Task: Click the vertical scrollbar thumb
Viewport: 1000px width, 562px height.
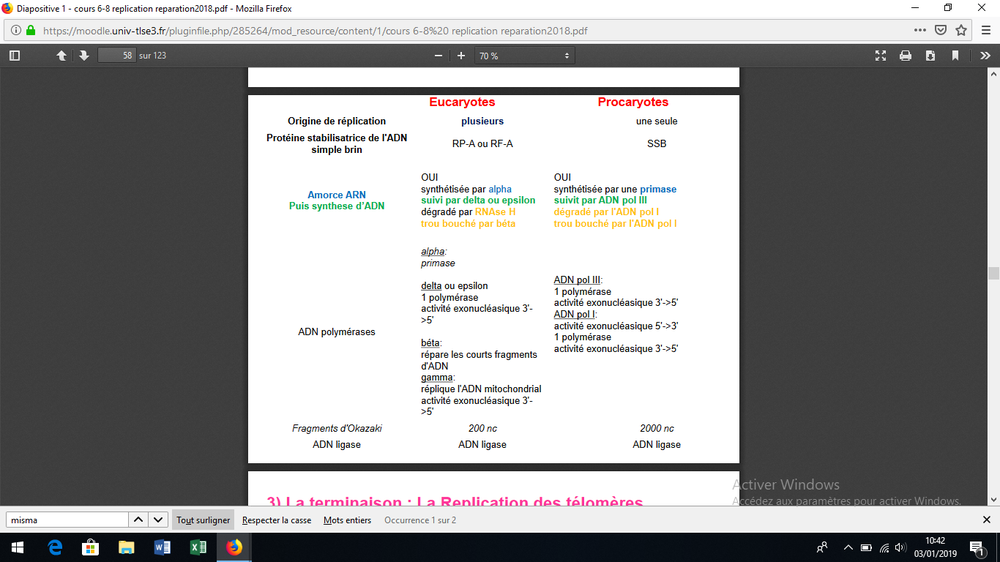Action: tap(994, 273)
